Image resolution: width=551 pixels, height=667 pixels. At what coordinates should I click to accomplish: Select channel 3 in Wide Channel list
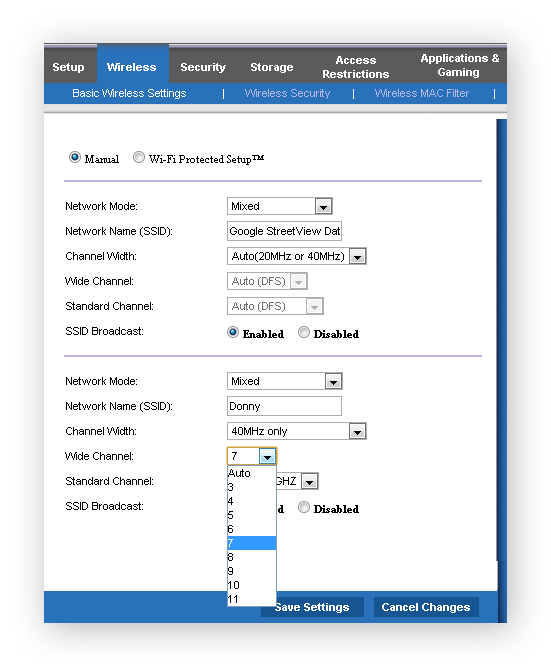click(252, 487)
